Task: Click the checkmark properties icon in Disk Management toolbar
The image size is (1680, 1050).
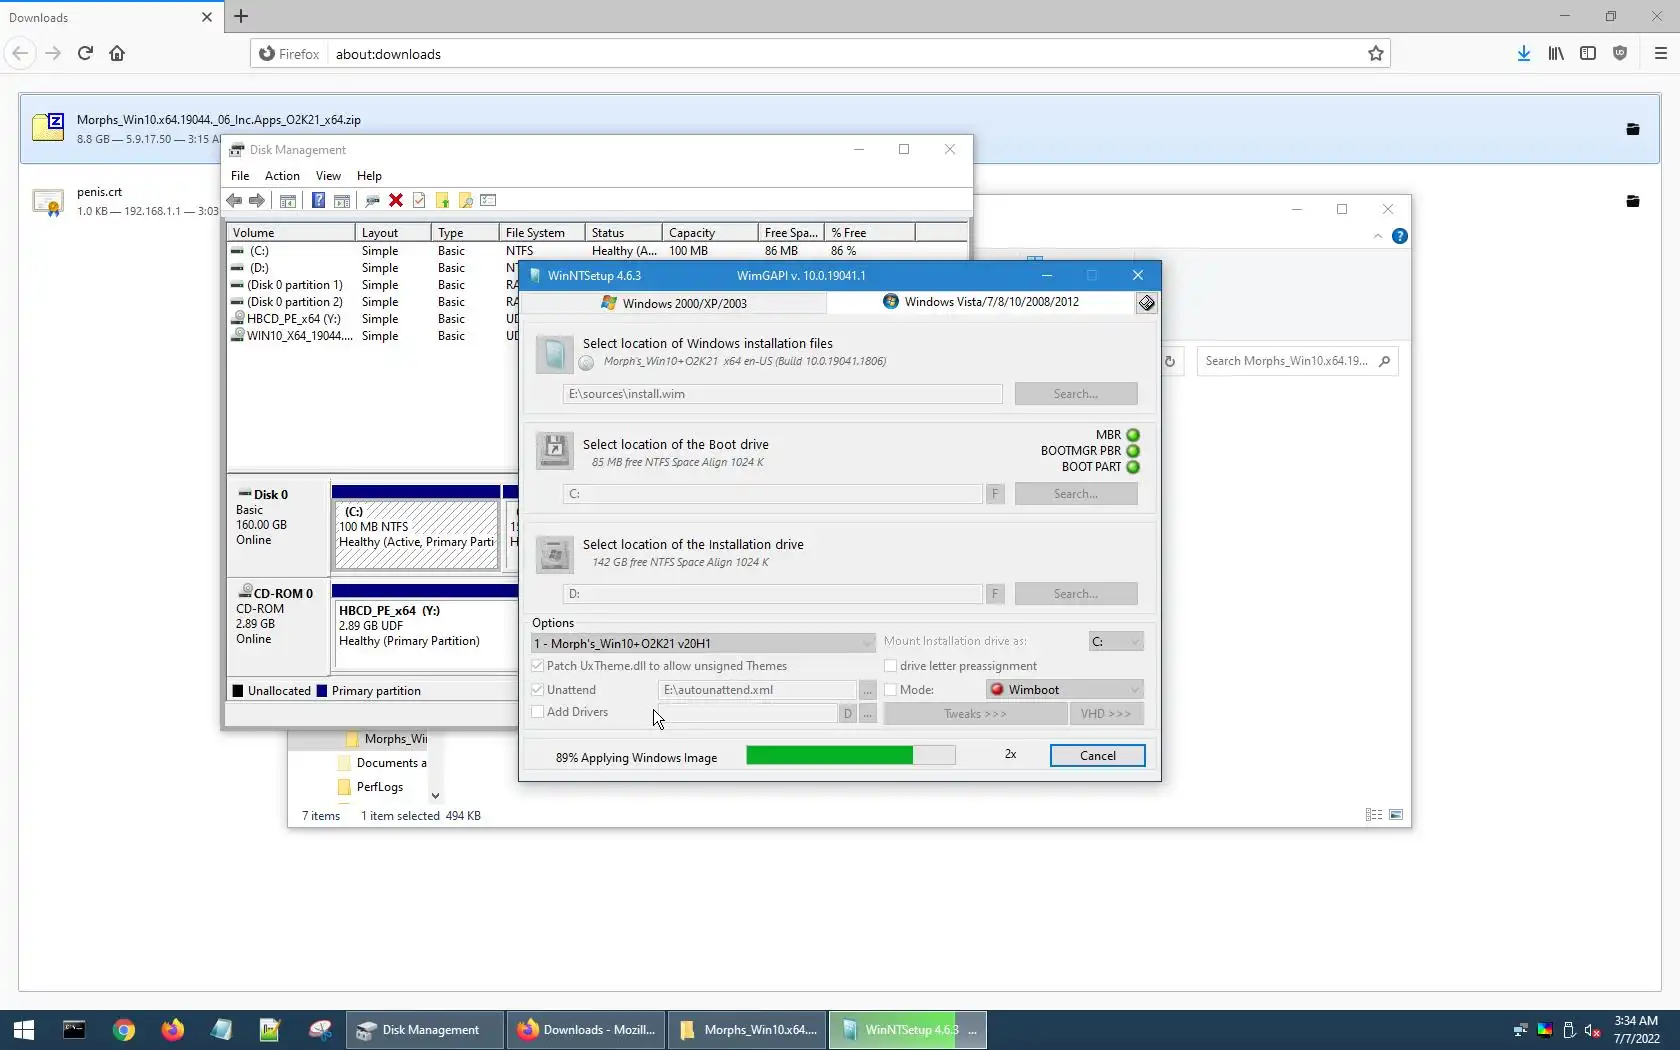Action: [x=419, y=201]
